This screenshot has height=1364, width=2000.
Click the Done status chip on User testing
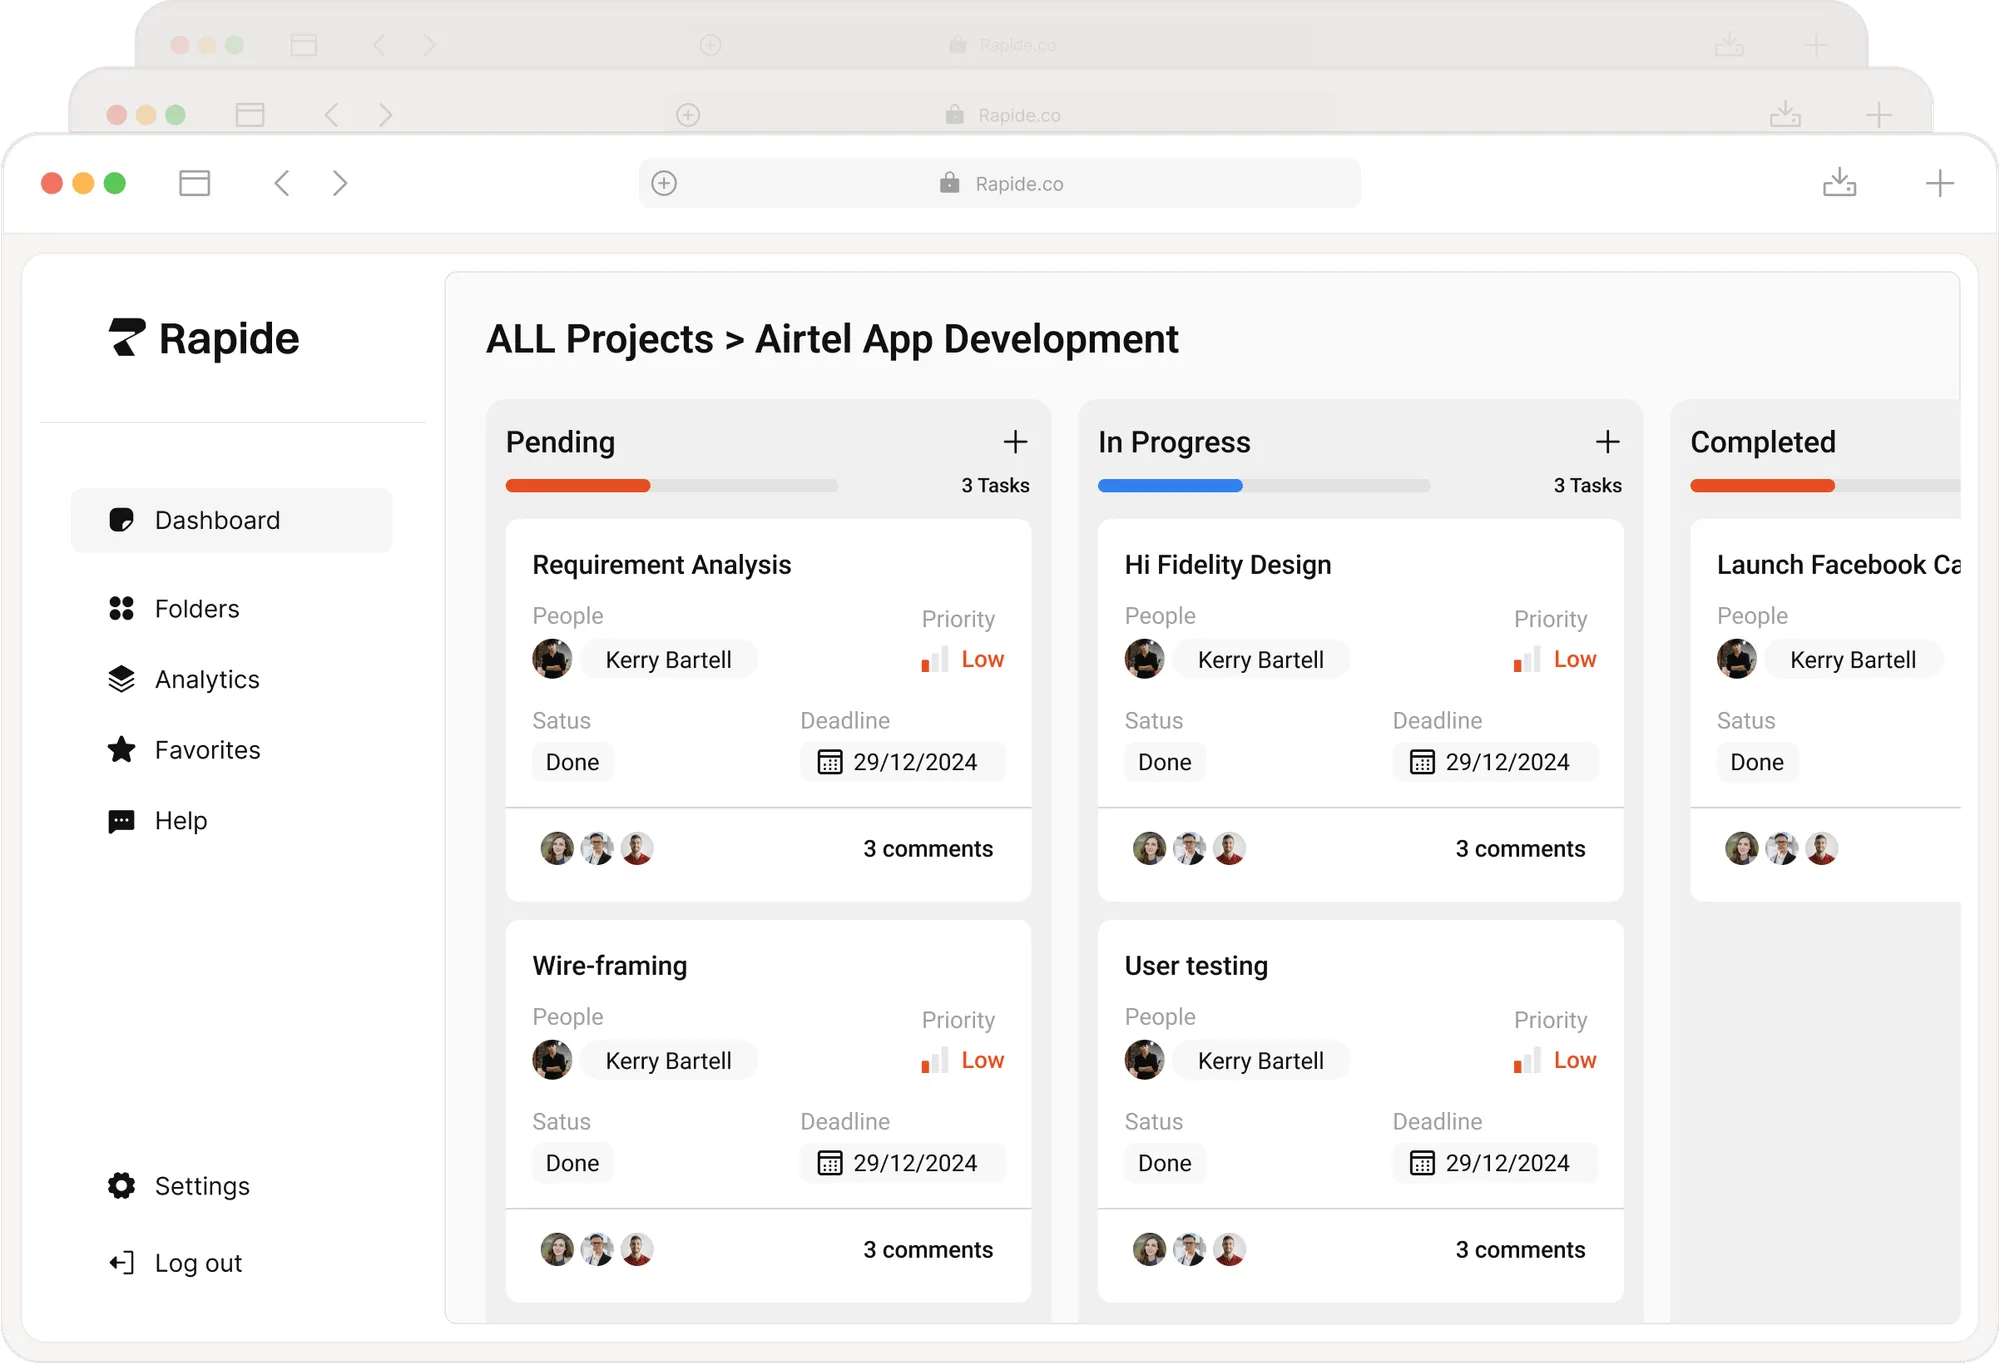pos(1164,1163)
